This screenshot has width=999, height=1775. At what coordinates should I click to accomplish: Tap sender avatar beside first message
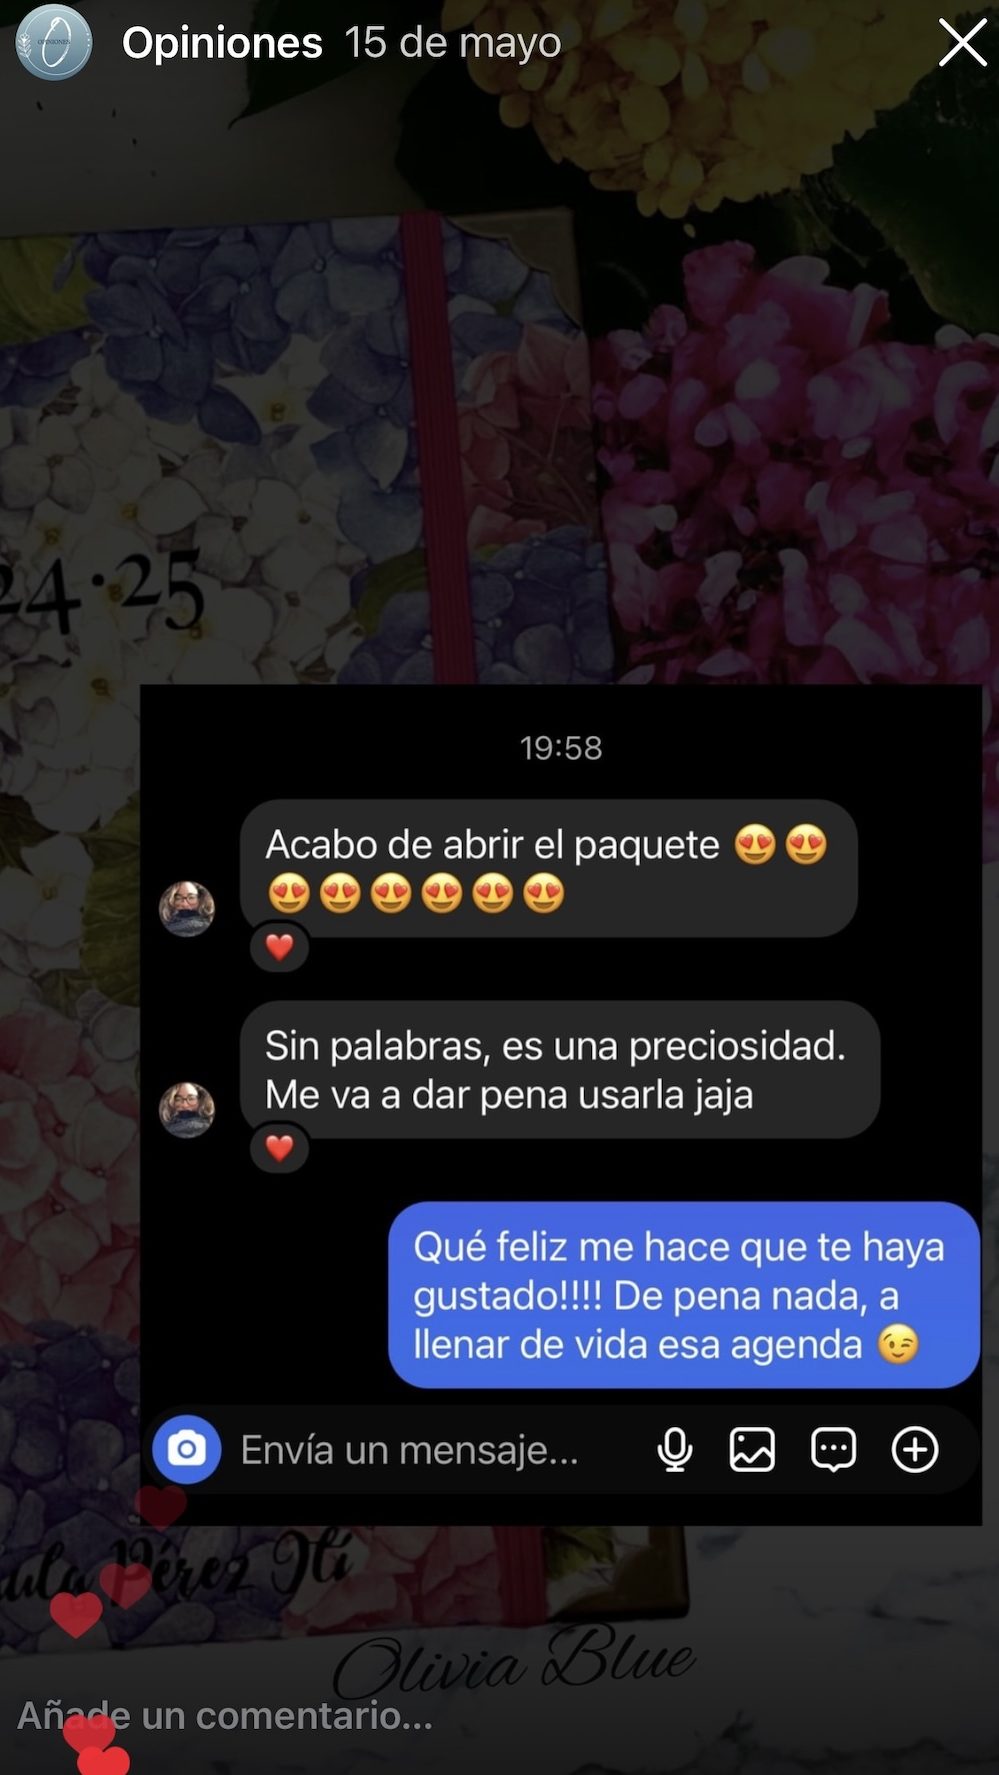187,908
